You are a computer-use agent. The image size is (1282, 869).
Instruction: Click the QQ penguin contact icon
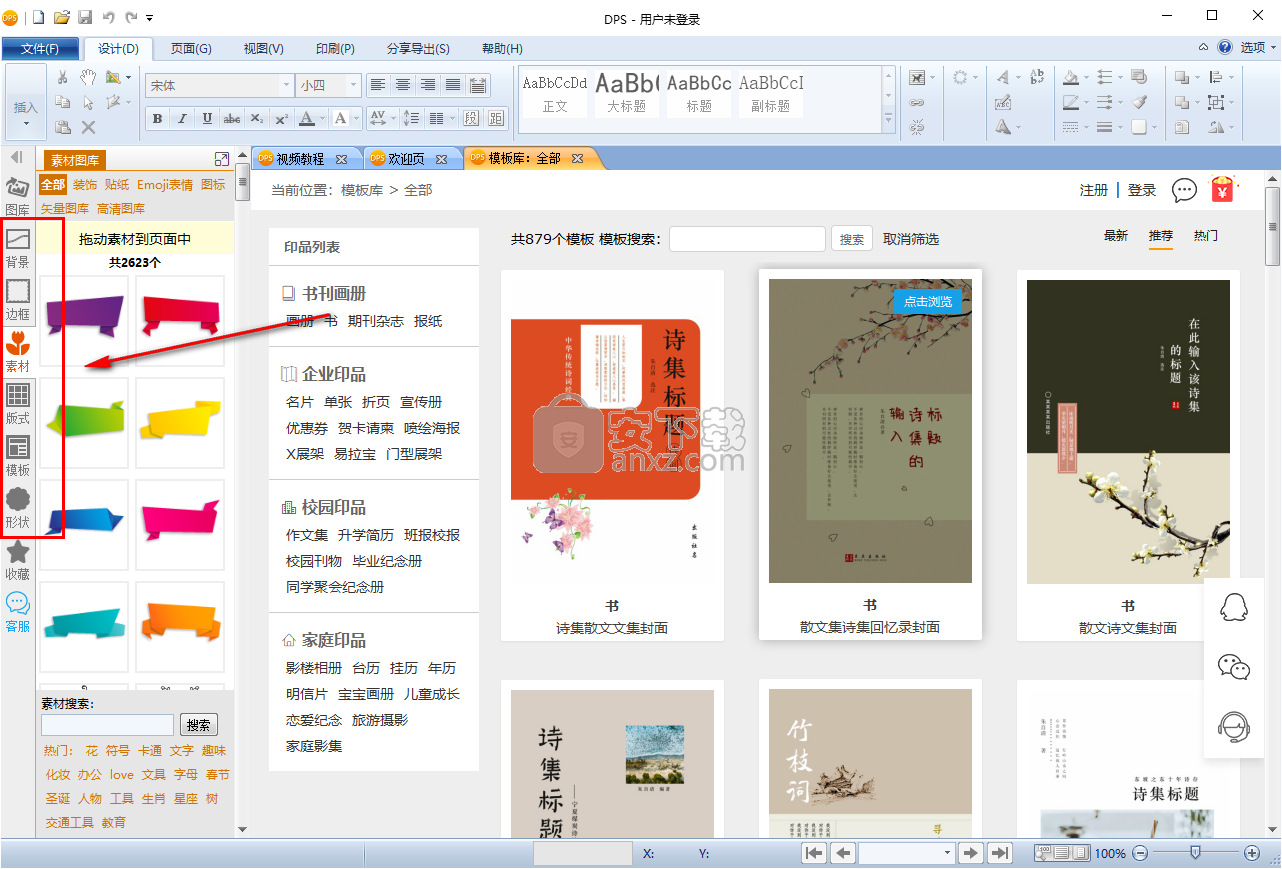[x=1234, y=608]
